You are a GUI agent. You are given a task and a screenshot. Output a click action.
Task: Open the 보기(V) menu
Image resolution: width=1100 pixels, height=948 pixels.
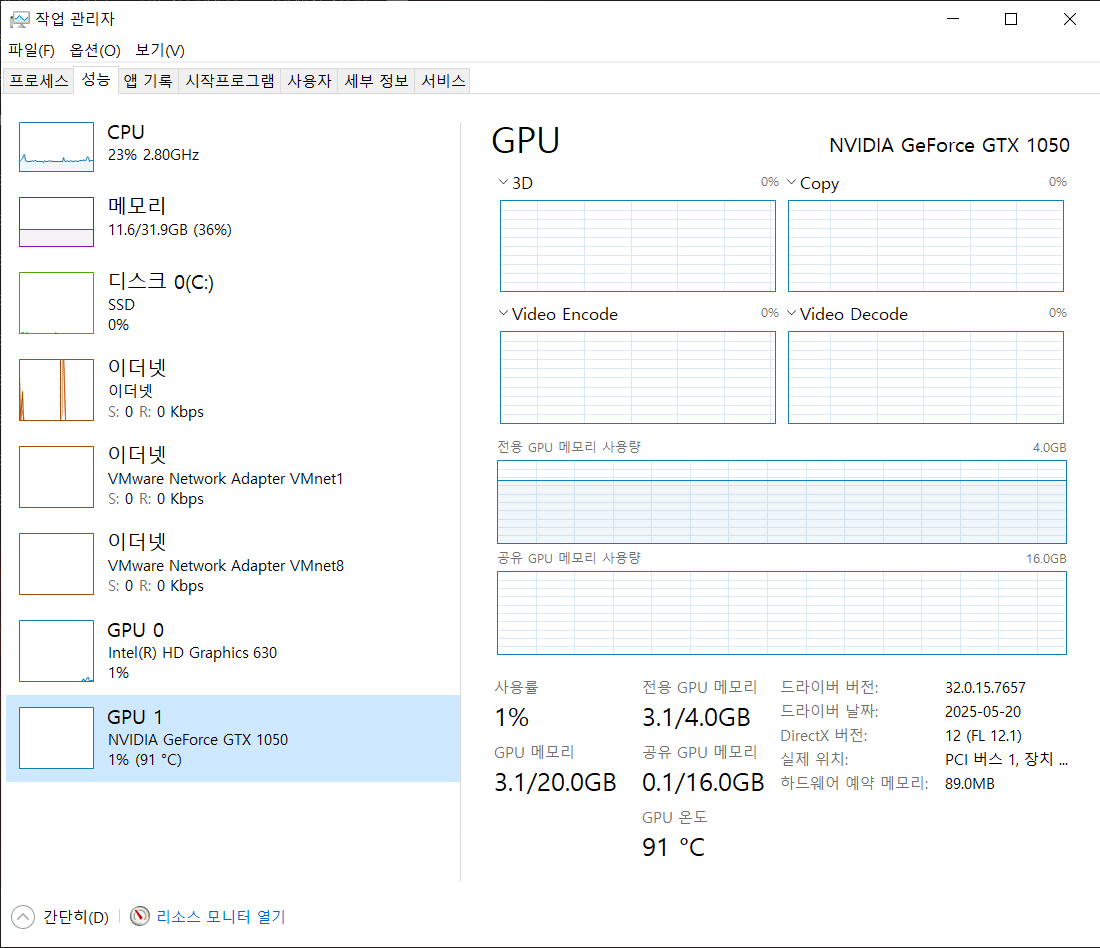(160, 51)
